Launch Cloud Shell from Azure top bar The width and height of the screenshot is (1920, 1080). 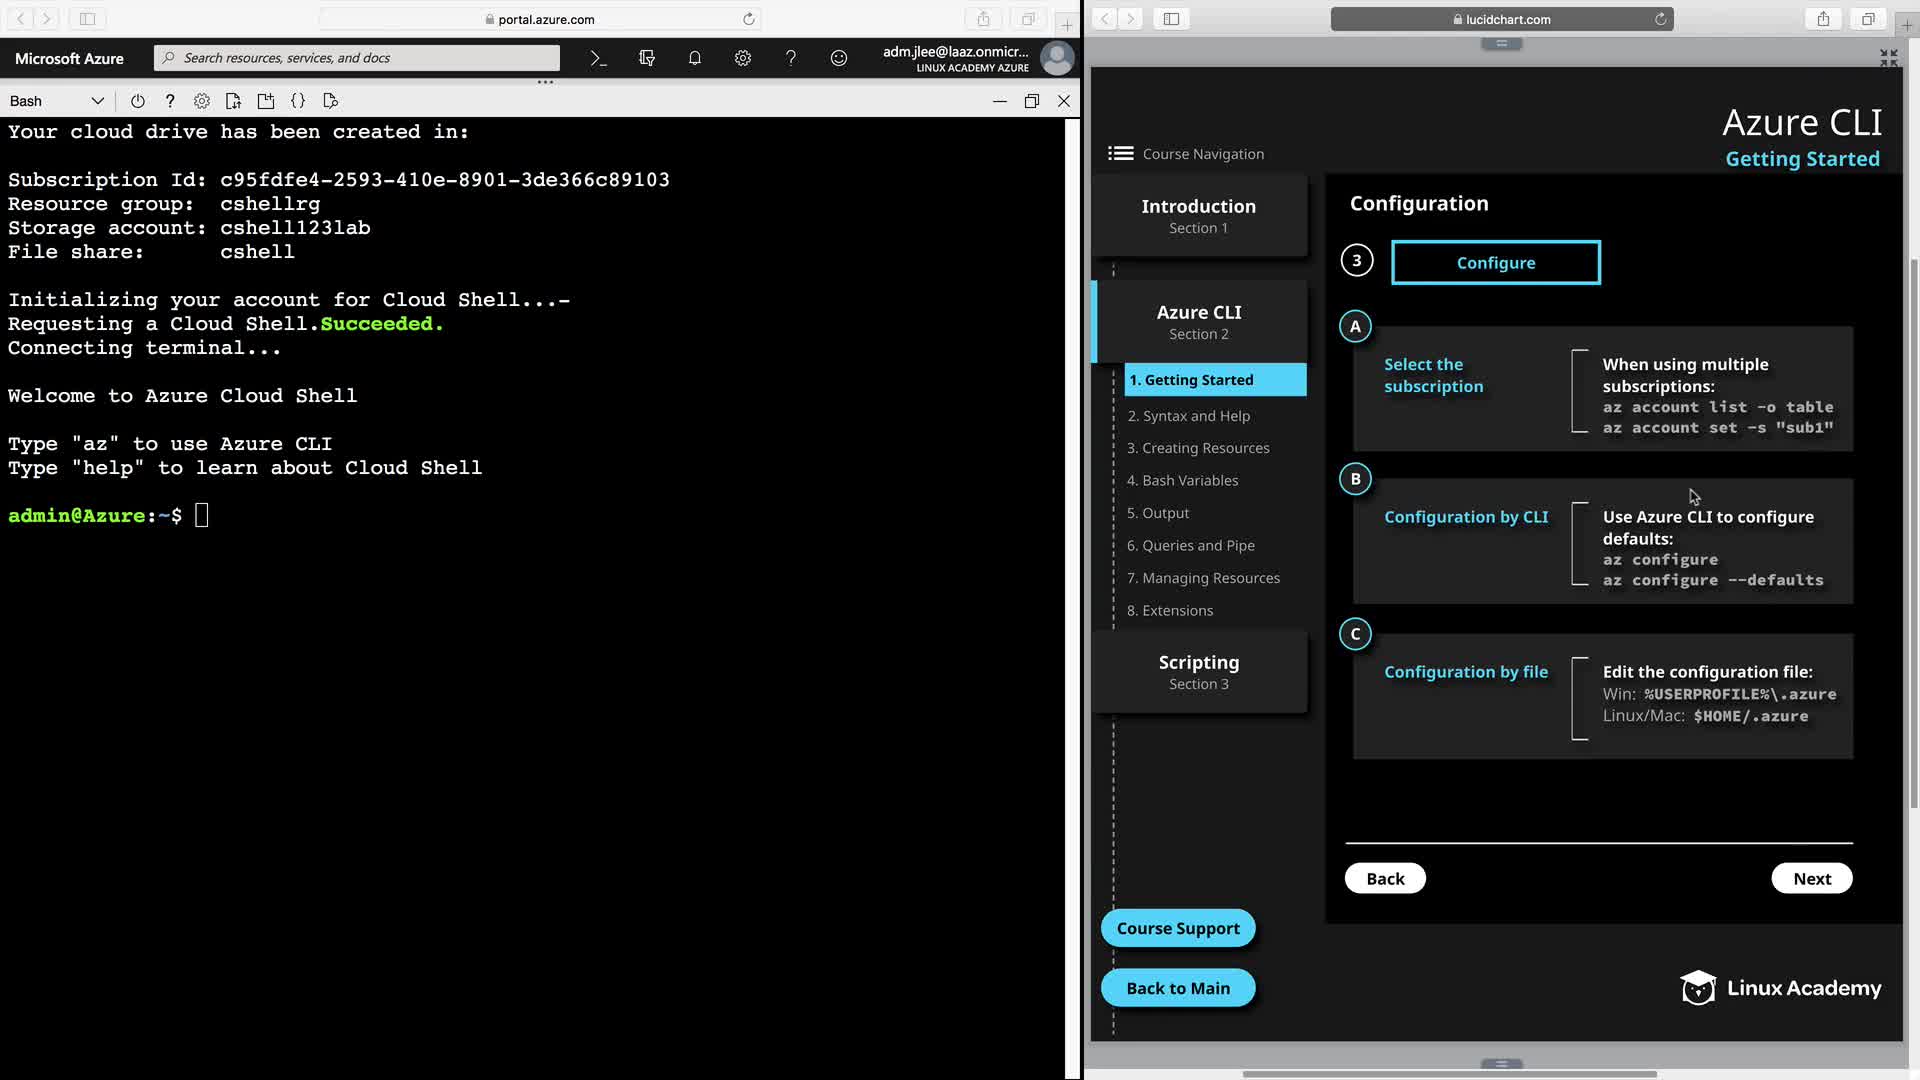[598, 58]
